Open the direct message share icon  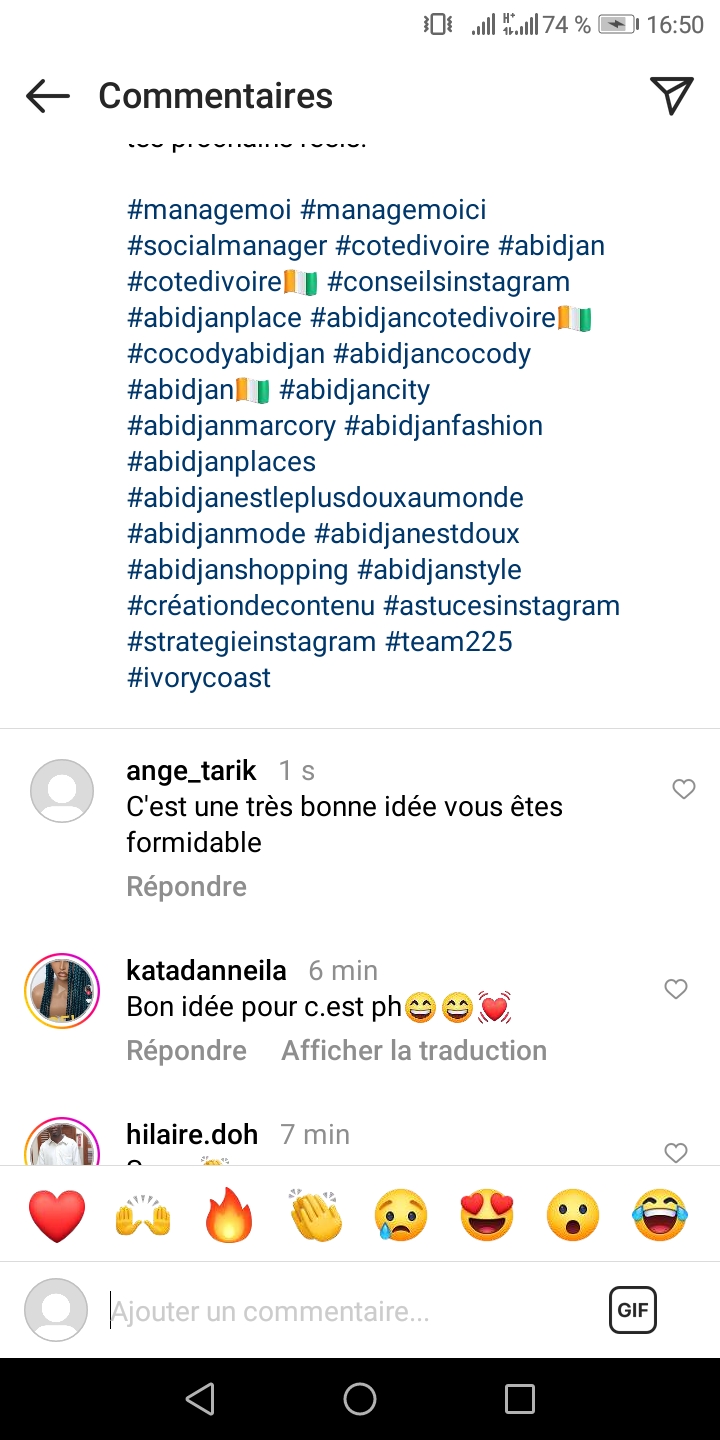(671, 95)
